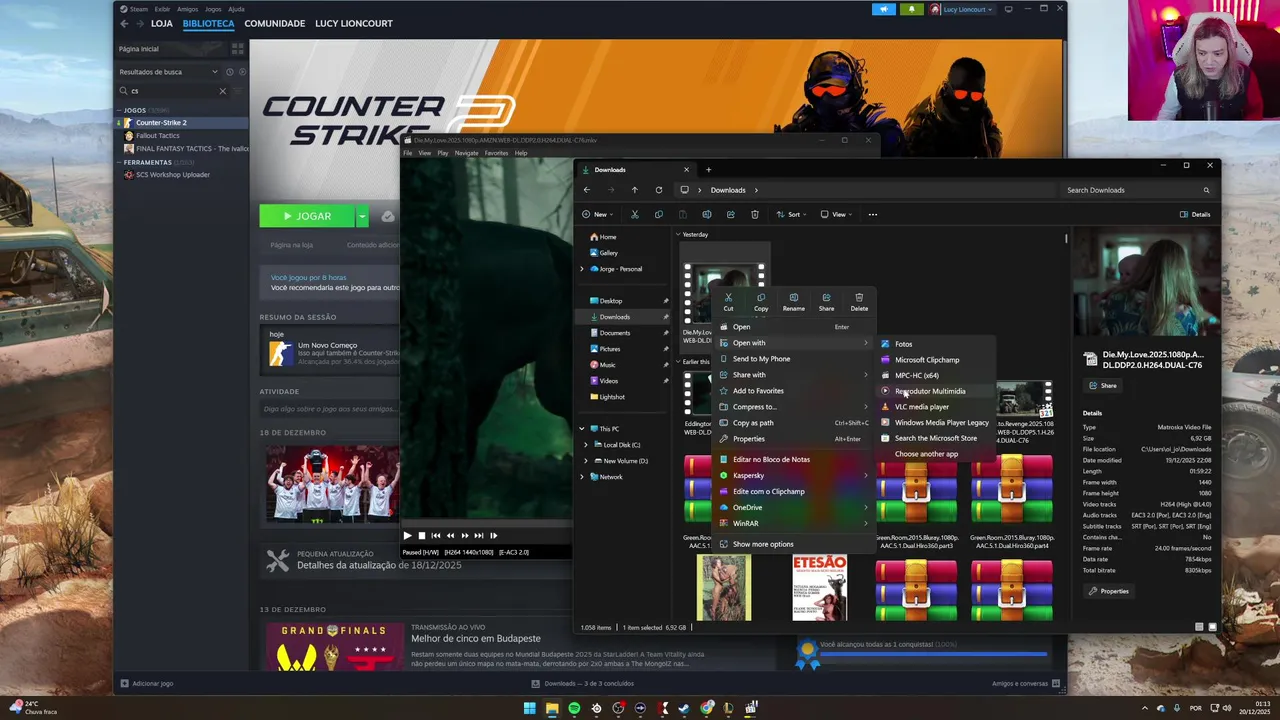Screen dimensions: 1280x720
Task: Refresh the Downloads folder in Explorer
Action: pos(658,190)
